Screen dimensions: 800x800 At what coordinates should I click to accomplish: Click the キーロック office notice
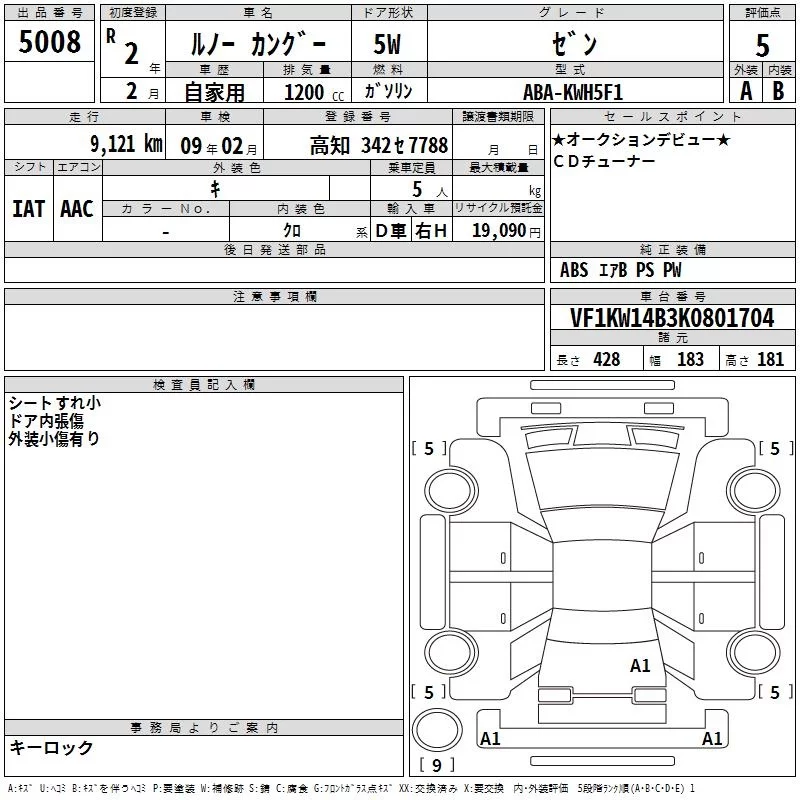[x=51, y=747]
